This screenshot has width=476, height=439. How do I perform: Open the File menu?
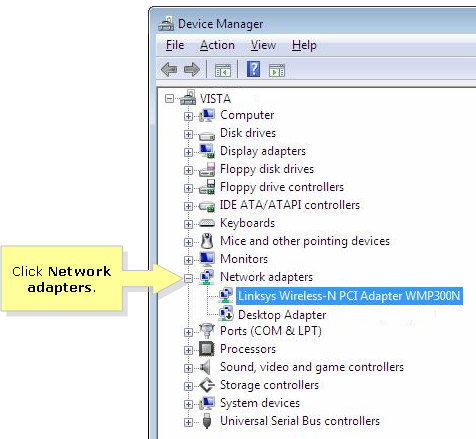pos(175,45)
